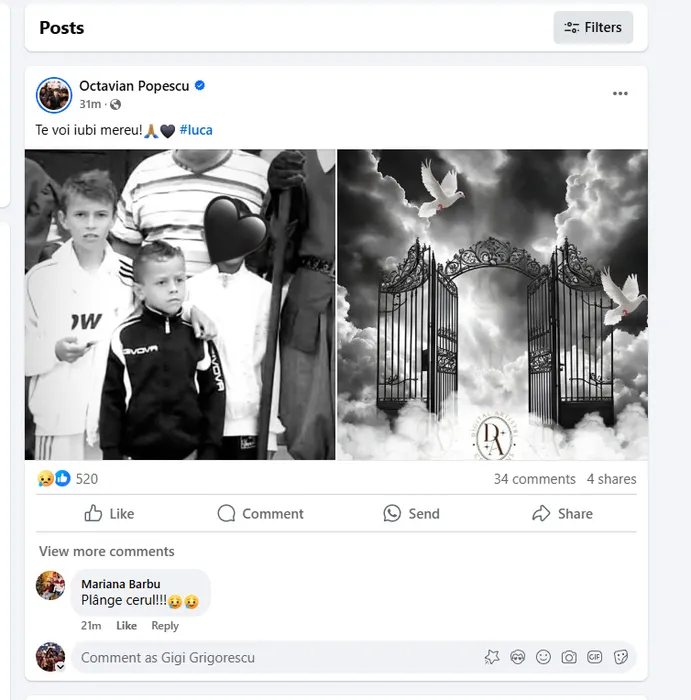Open the emoji picker in comment box

pos(543,657)
